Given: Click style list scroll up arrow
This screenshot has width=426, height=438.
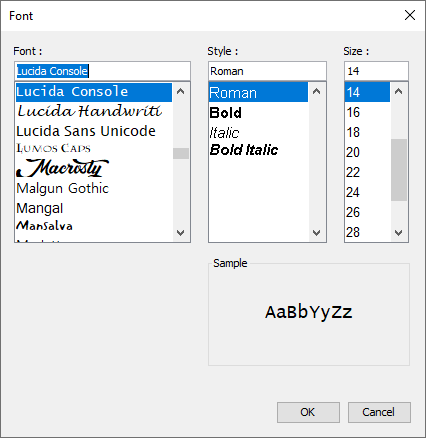Looking at the screenshot, I should pos(317,91).
